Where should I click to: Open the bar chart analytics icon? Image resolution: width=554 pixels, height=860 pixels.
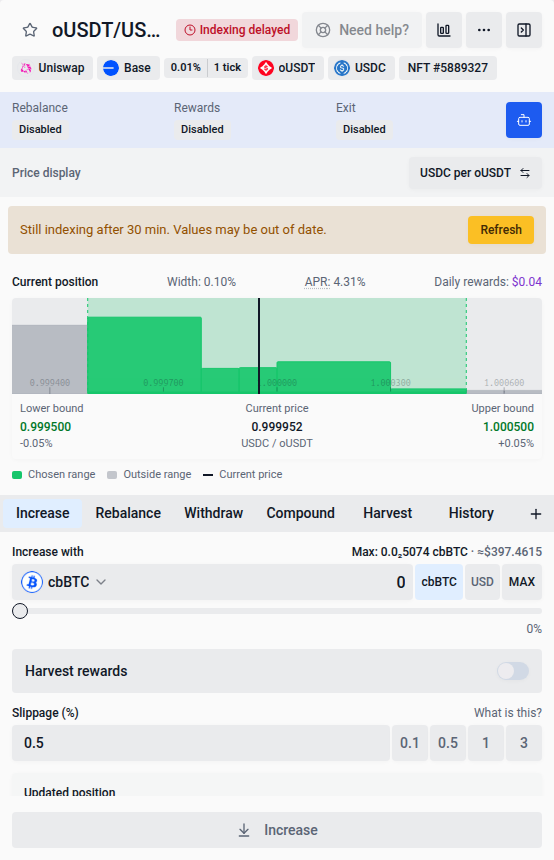point(444,30)
